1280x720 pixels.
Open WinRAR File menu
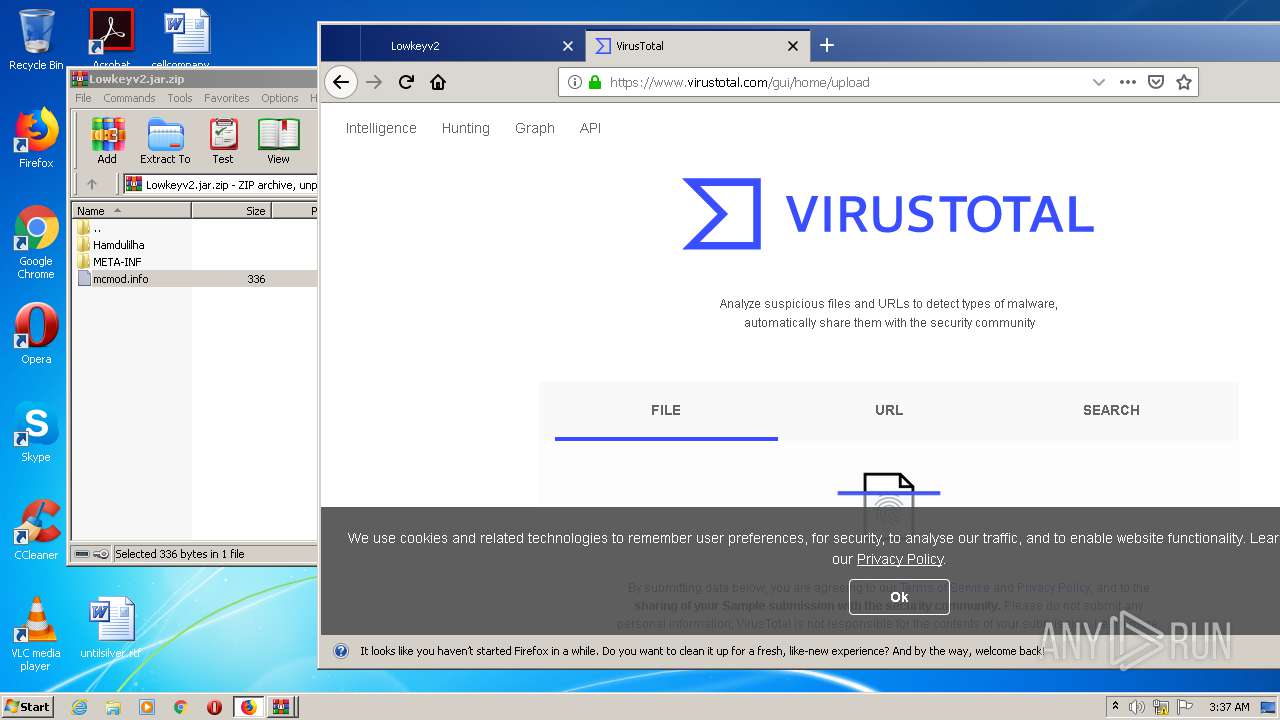tap(83, 98)
